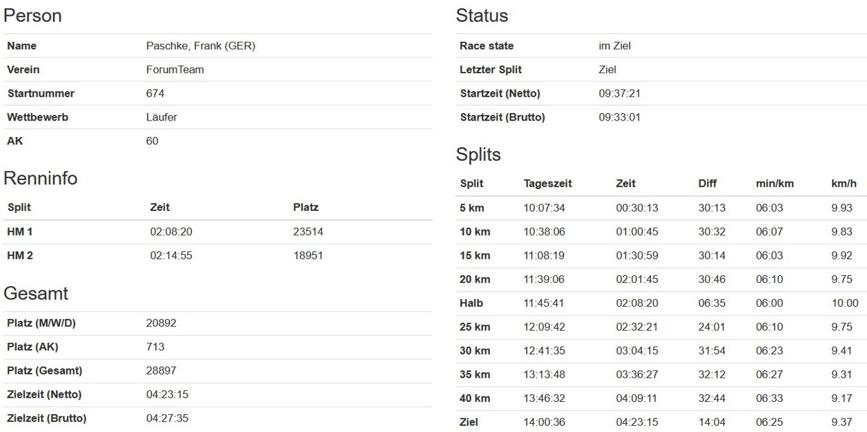This screenshot has height=432, width=867.
Task: Click the Gesamt section heading
Action: pyautogui.click(x=36, y=293)
